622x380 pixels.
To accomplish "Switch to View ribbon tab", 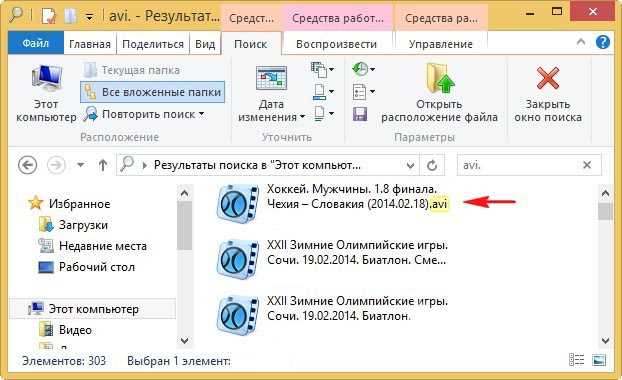I will point(205,44).
